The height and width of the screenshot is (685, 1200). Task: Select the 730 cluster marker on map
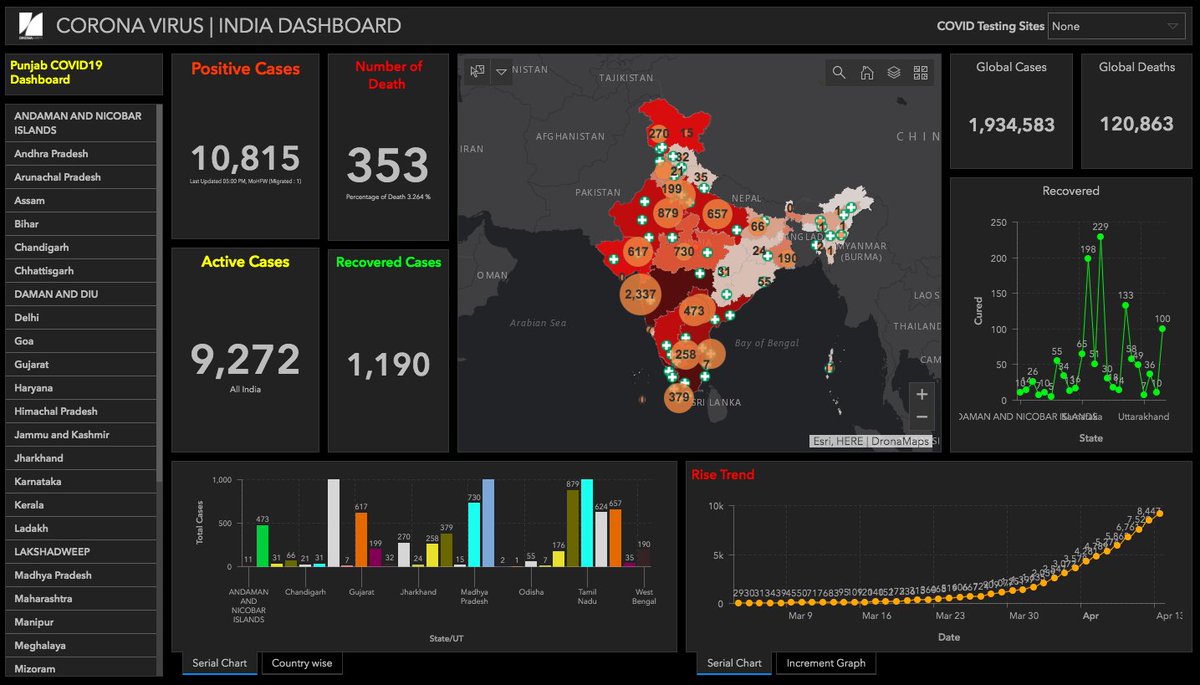pyautogui.click(x=684, y=252)
